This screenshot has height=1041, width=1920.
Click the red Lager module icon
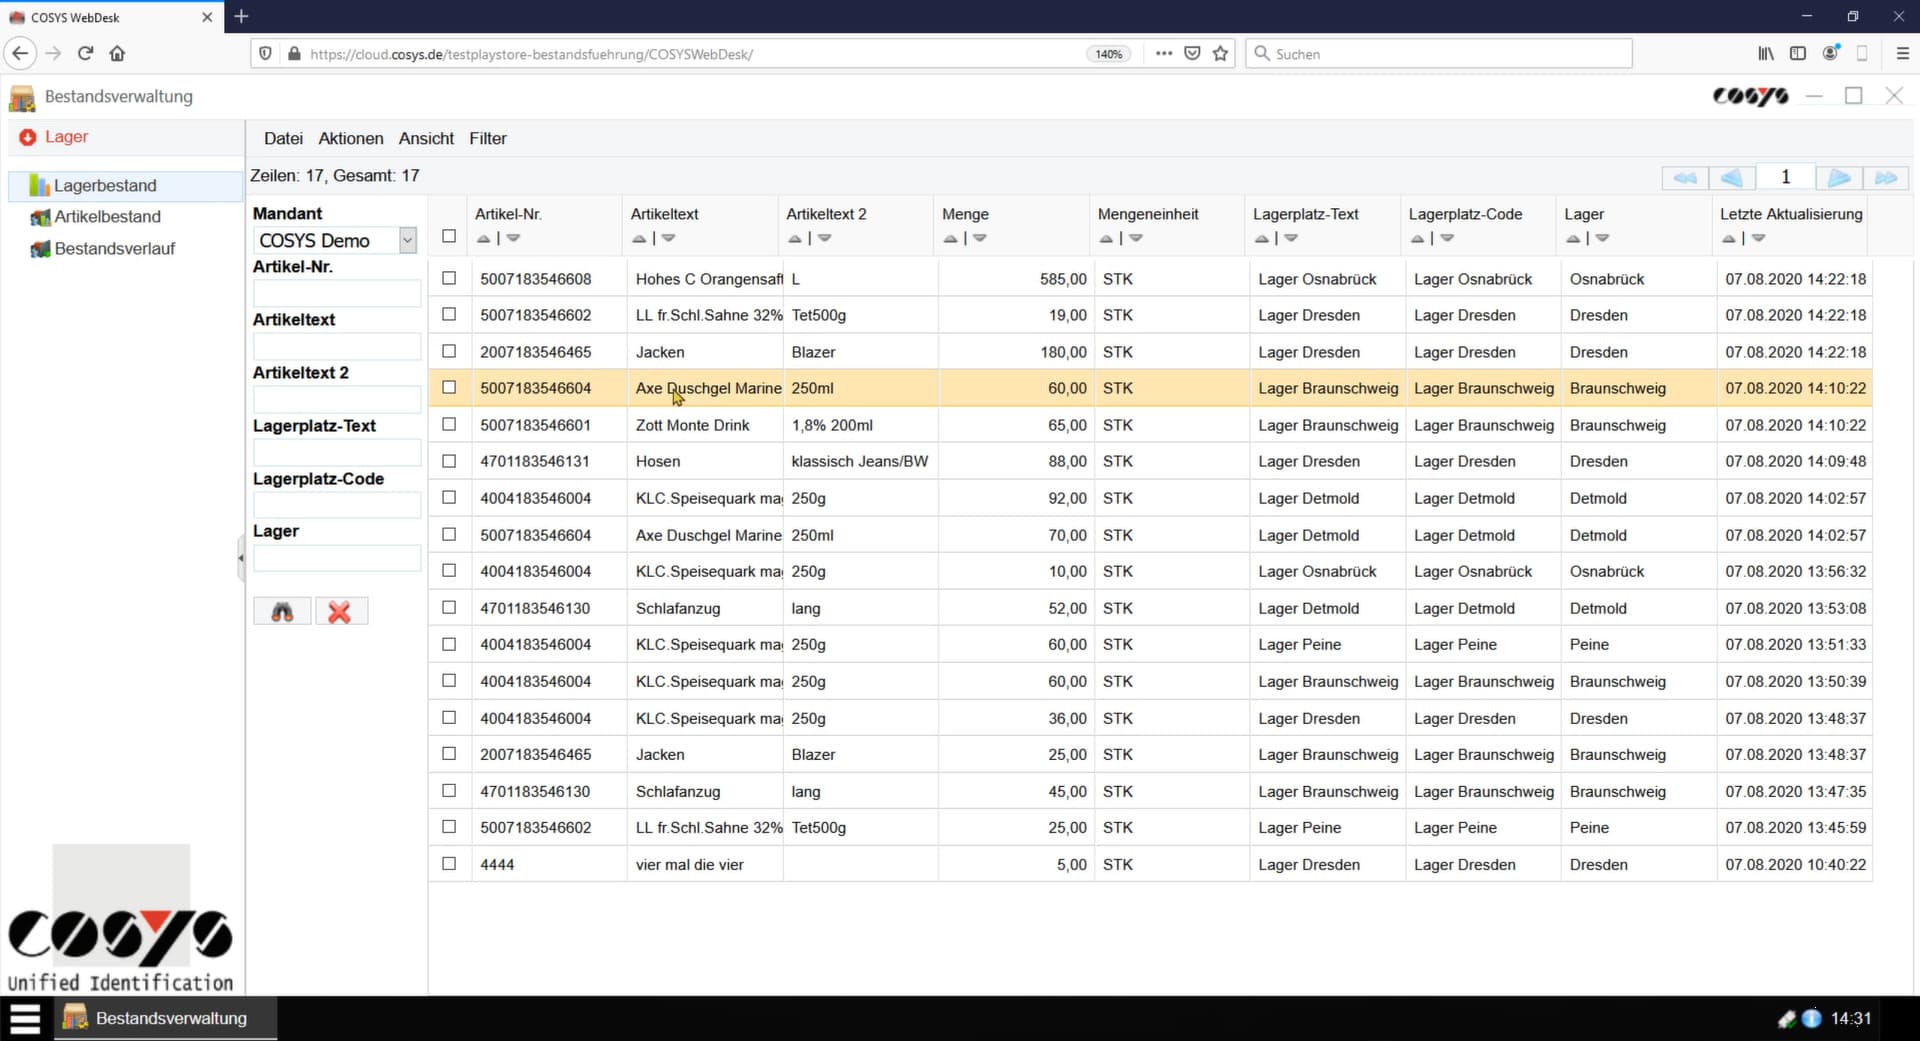click(x=27, y=137)
